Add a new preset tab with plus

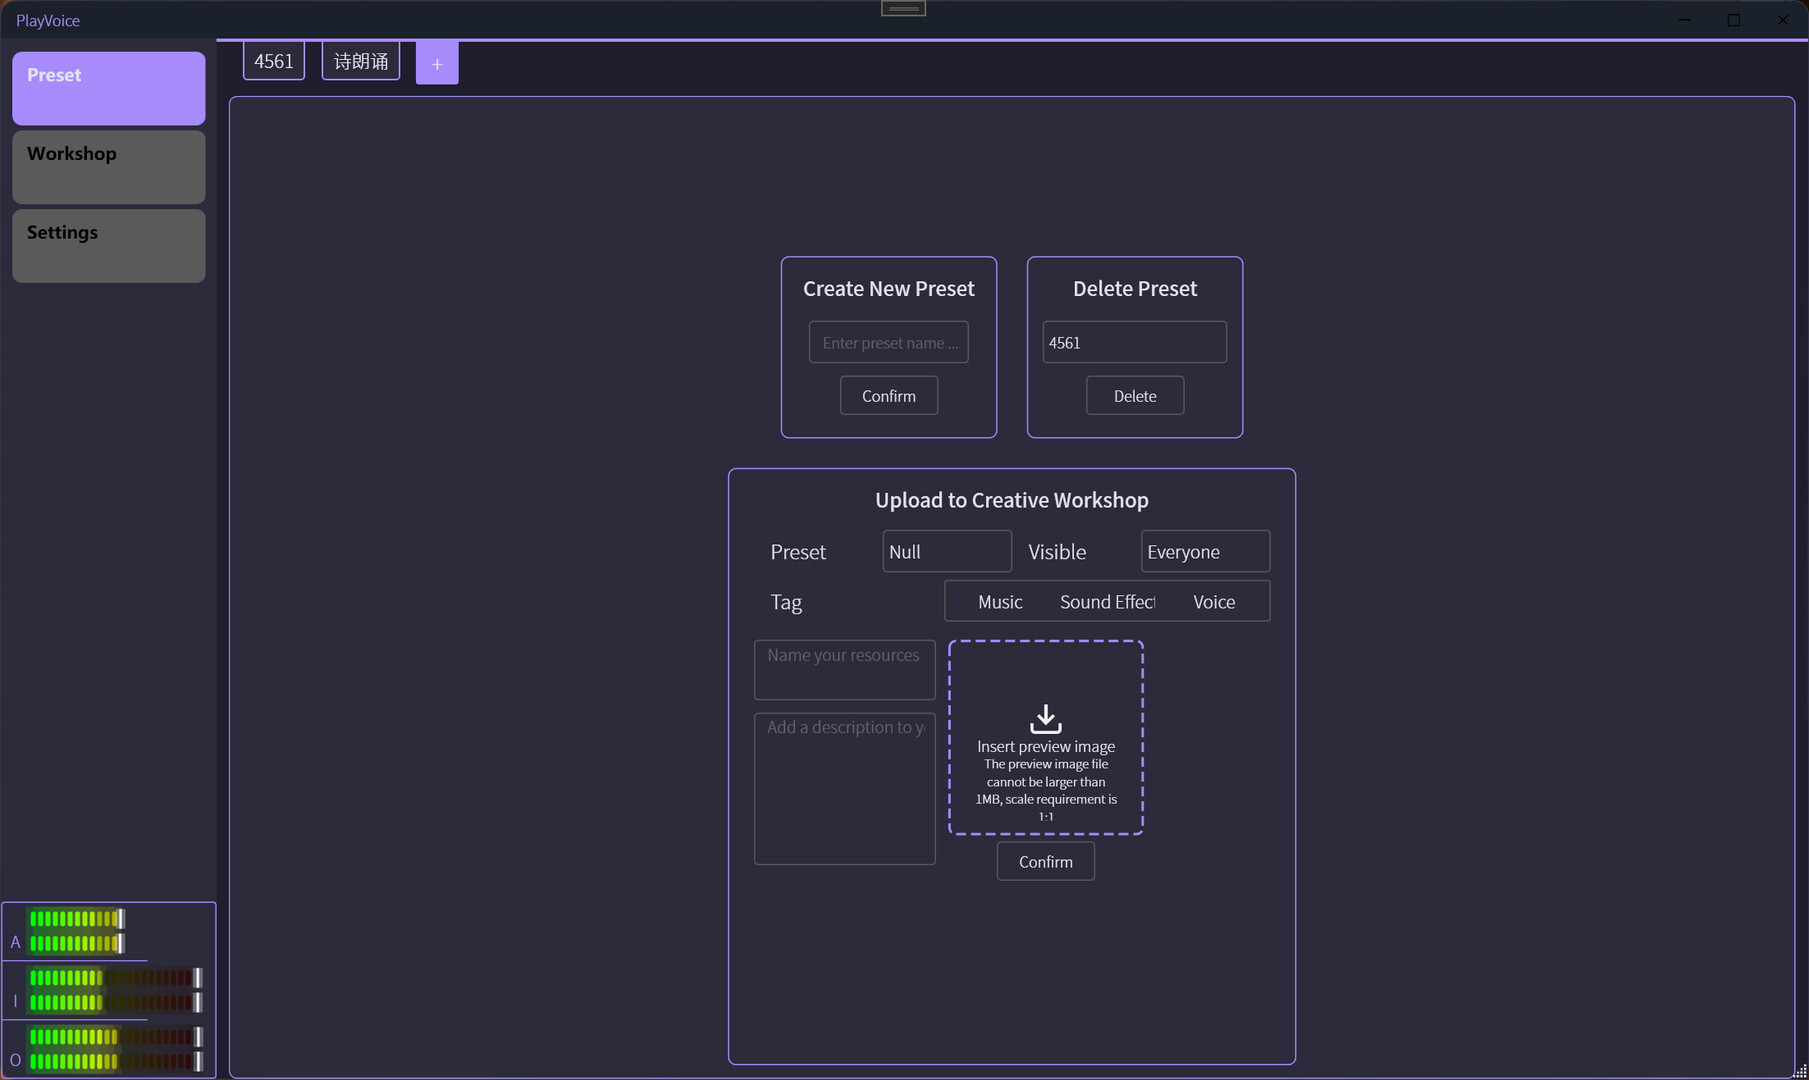tap(437, 63)
